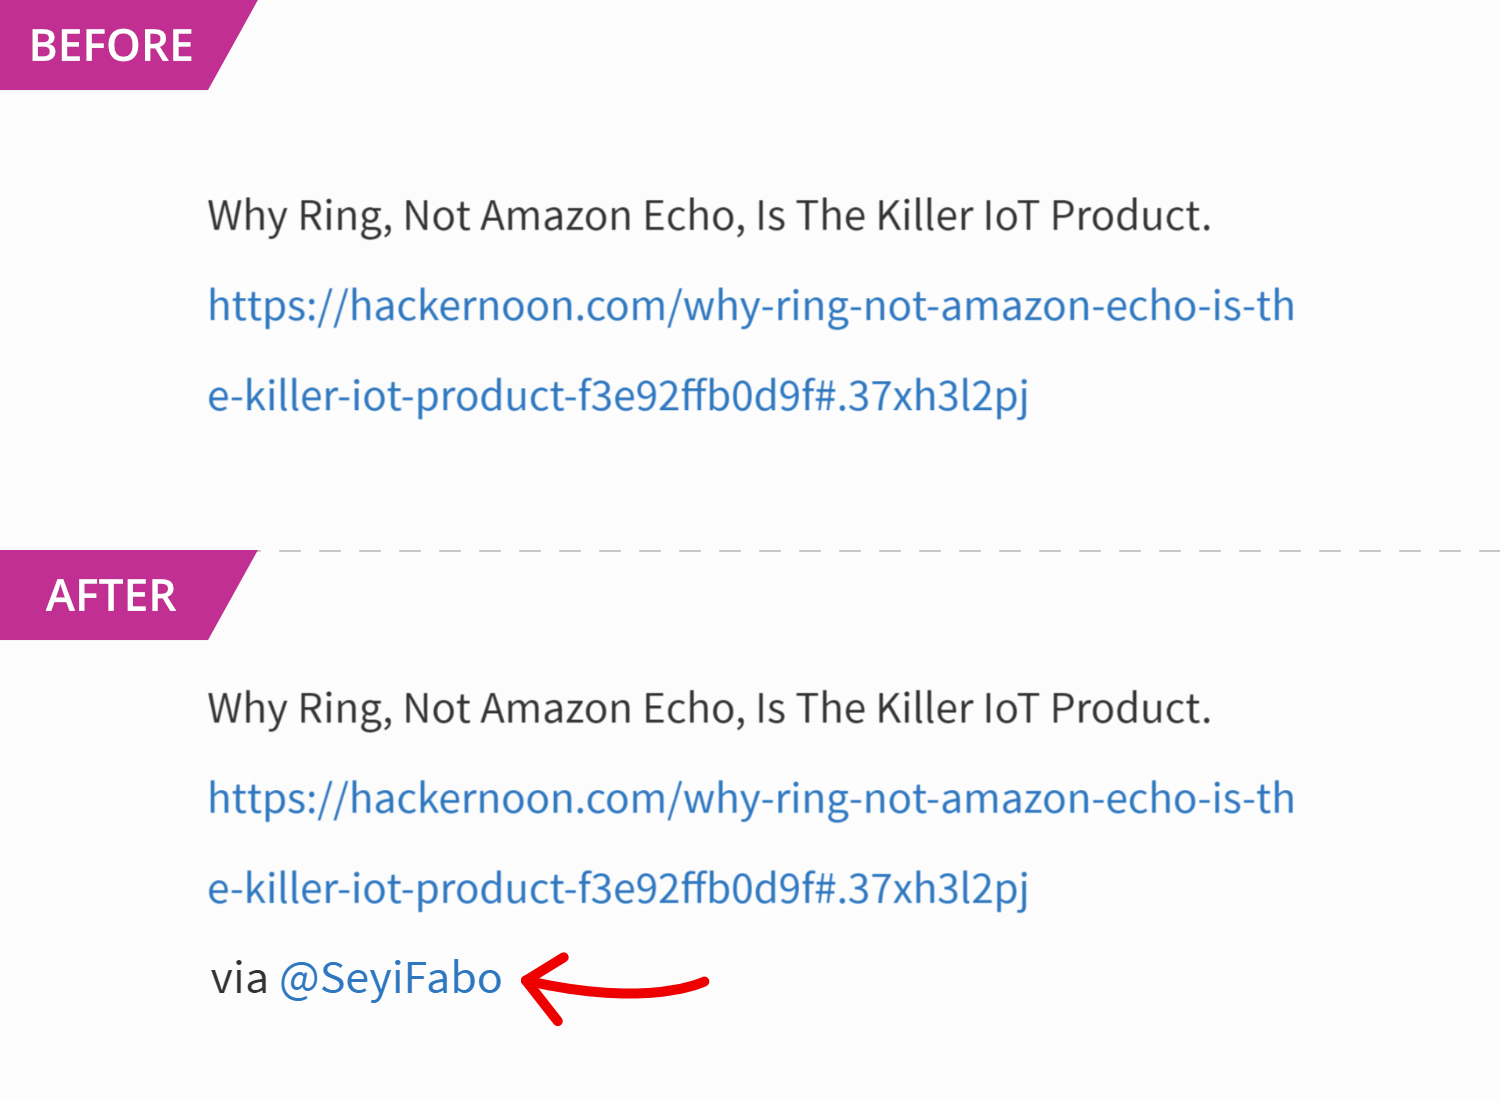Click the "e-killer-iot-product" URL line in After section
Viewport: 1500px width, 1100px height.
pos(617,889)
